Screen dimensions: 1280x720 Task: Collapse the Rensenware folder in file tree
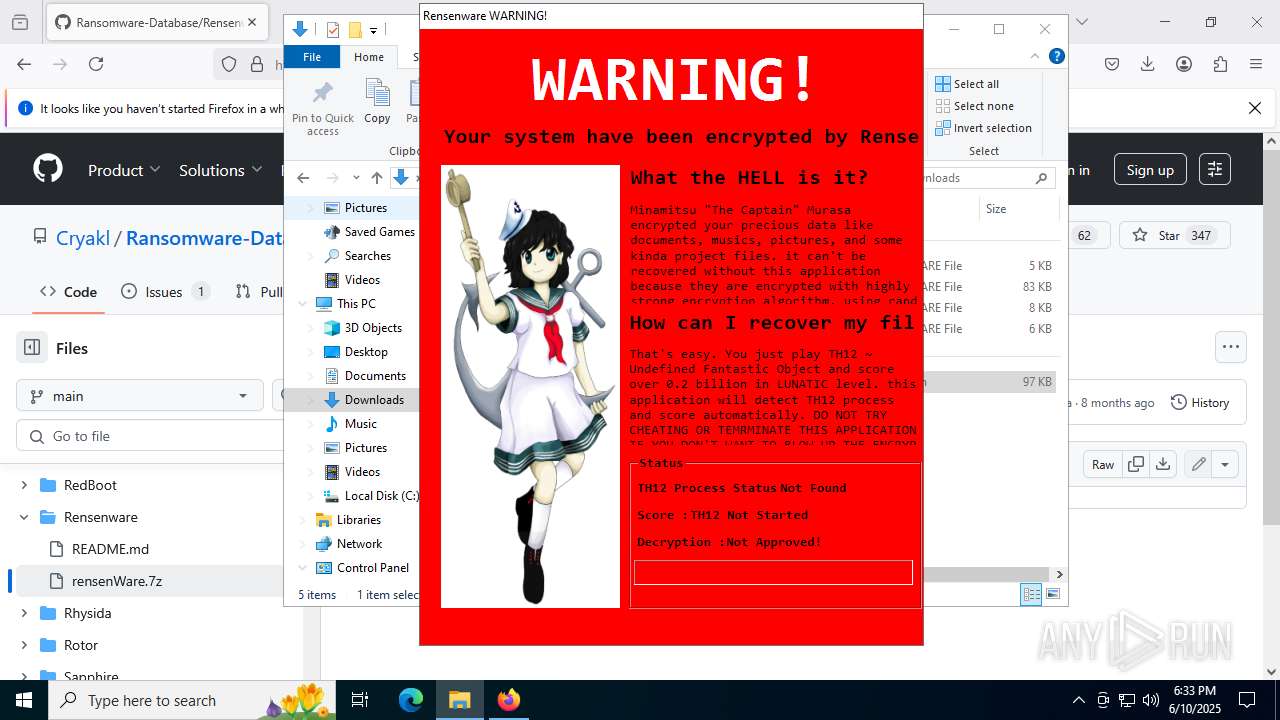click(24, 517)
